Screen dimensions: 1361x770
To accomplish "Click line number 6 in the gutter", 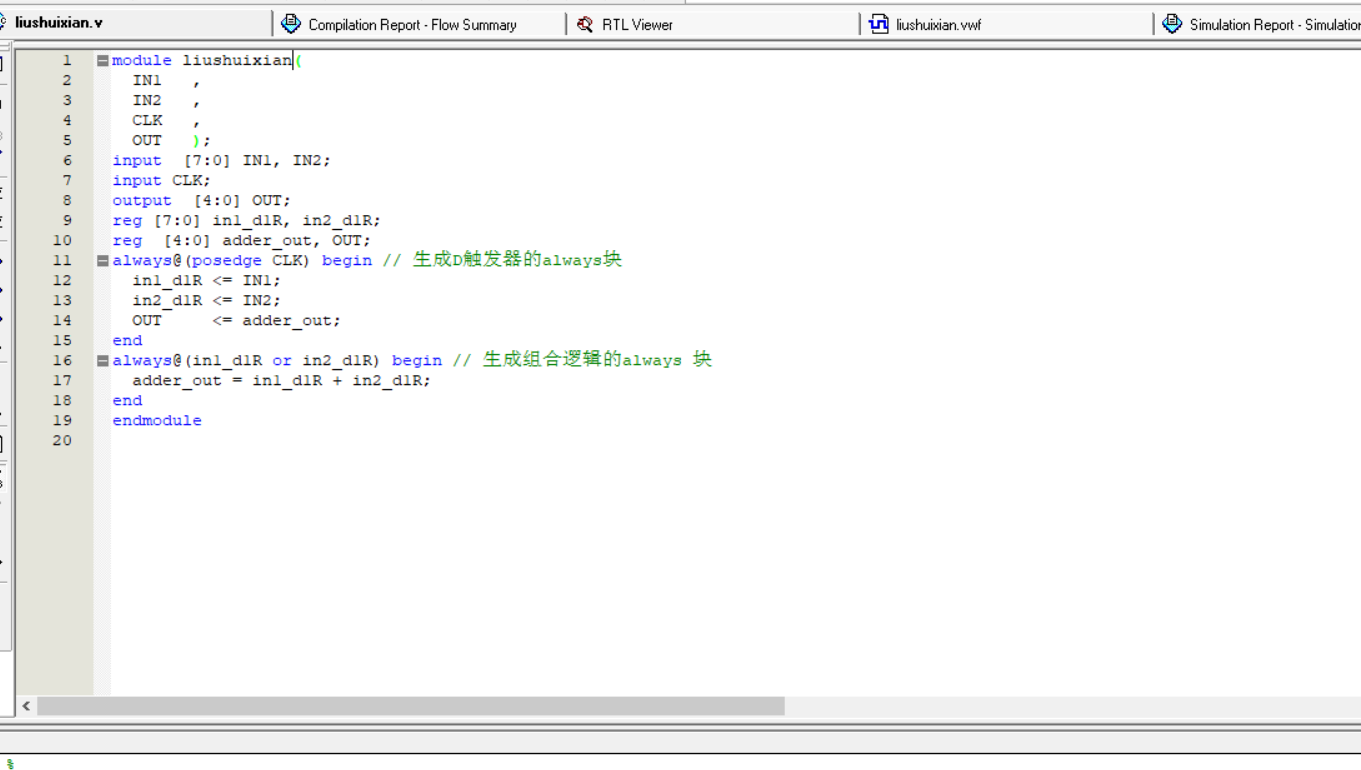I will tap(67, 161).
